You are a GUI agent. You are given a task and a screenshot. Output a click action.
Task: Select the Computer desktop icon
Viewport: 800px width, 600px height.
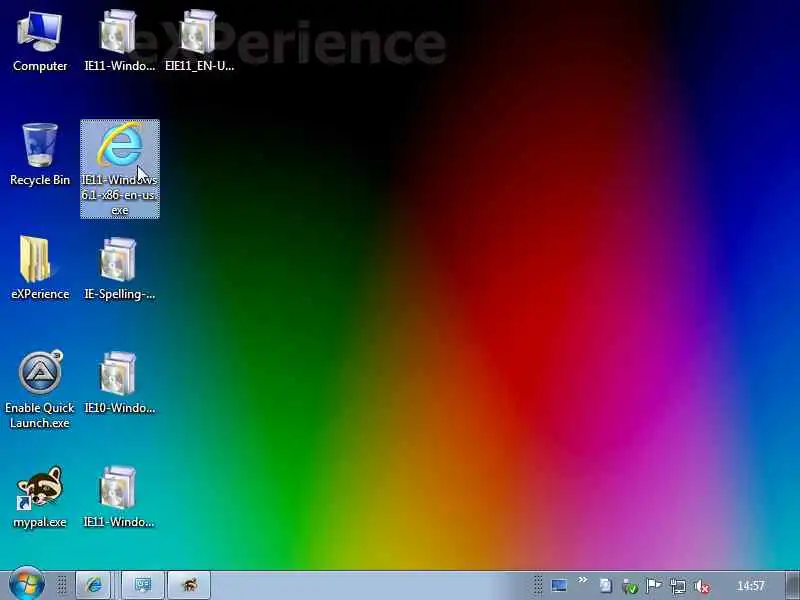(40, 41)
